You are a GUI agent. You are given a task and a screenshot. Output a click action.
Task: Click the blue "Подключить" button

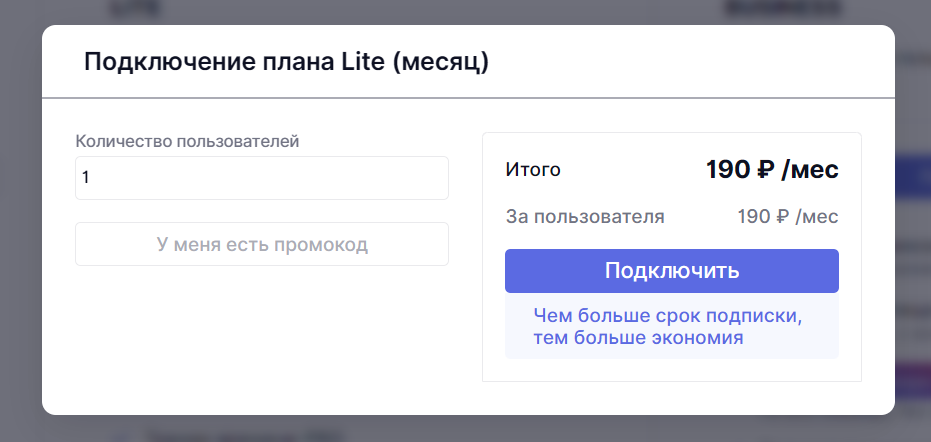click(x=671, y=271)
